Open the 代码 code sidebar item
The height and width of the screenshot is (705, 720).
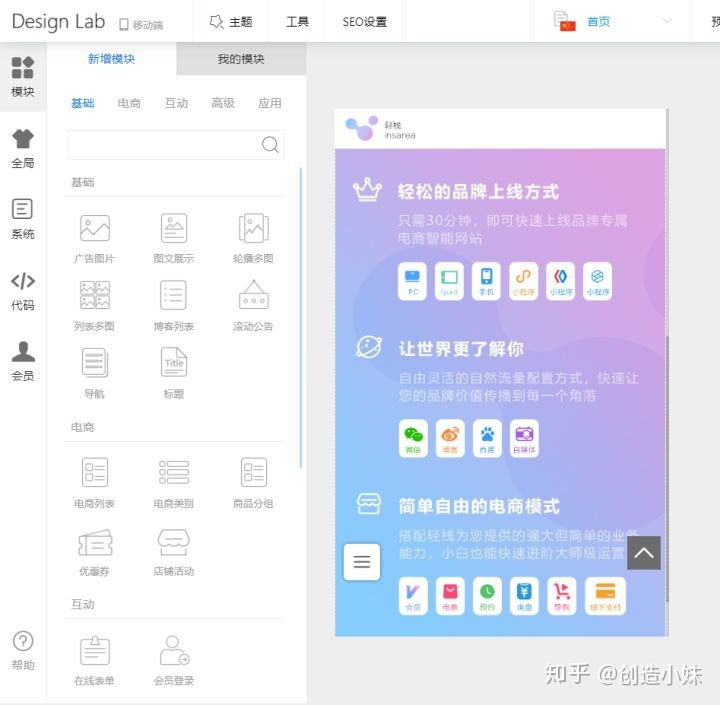[22, 290]
